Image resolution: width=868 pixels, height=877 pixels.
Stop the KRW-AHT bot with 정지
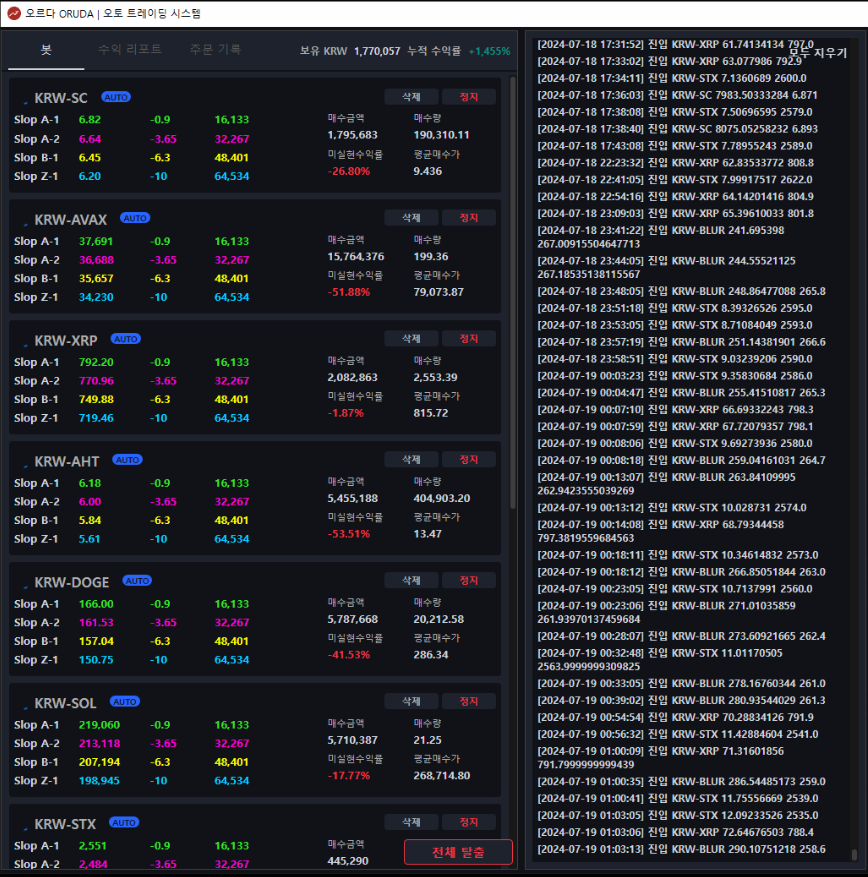tap(469, 459)
